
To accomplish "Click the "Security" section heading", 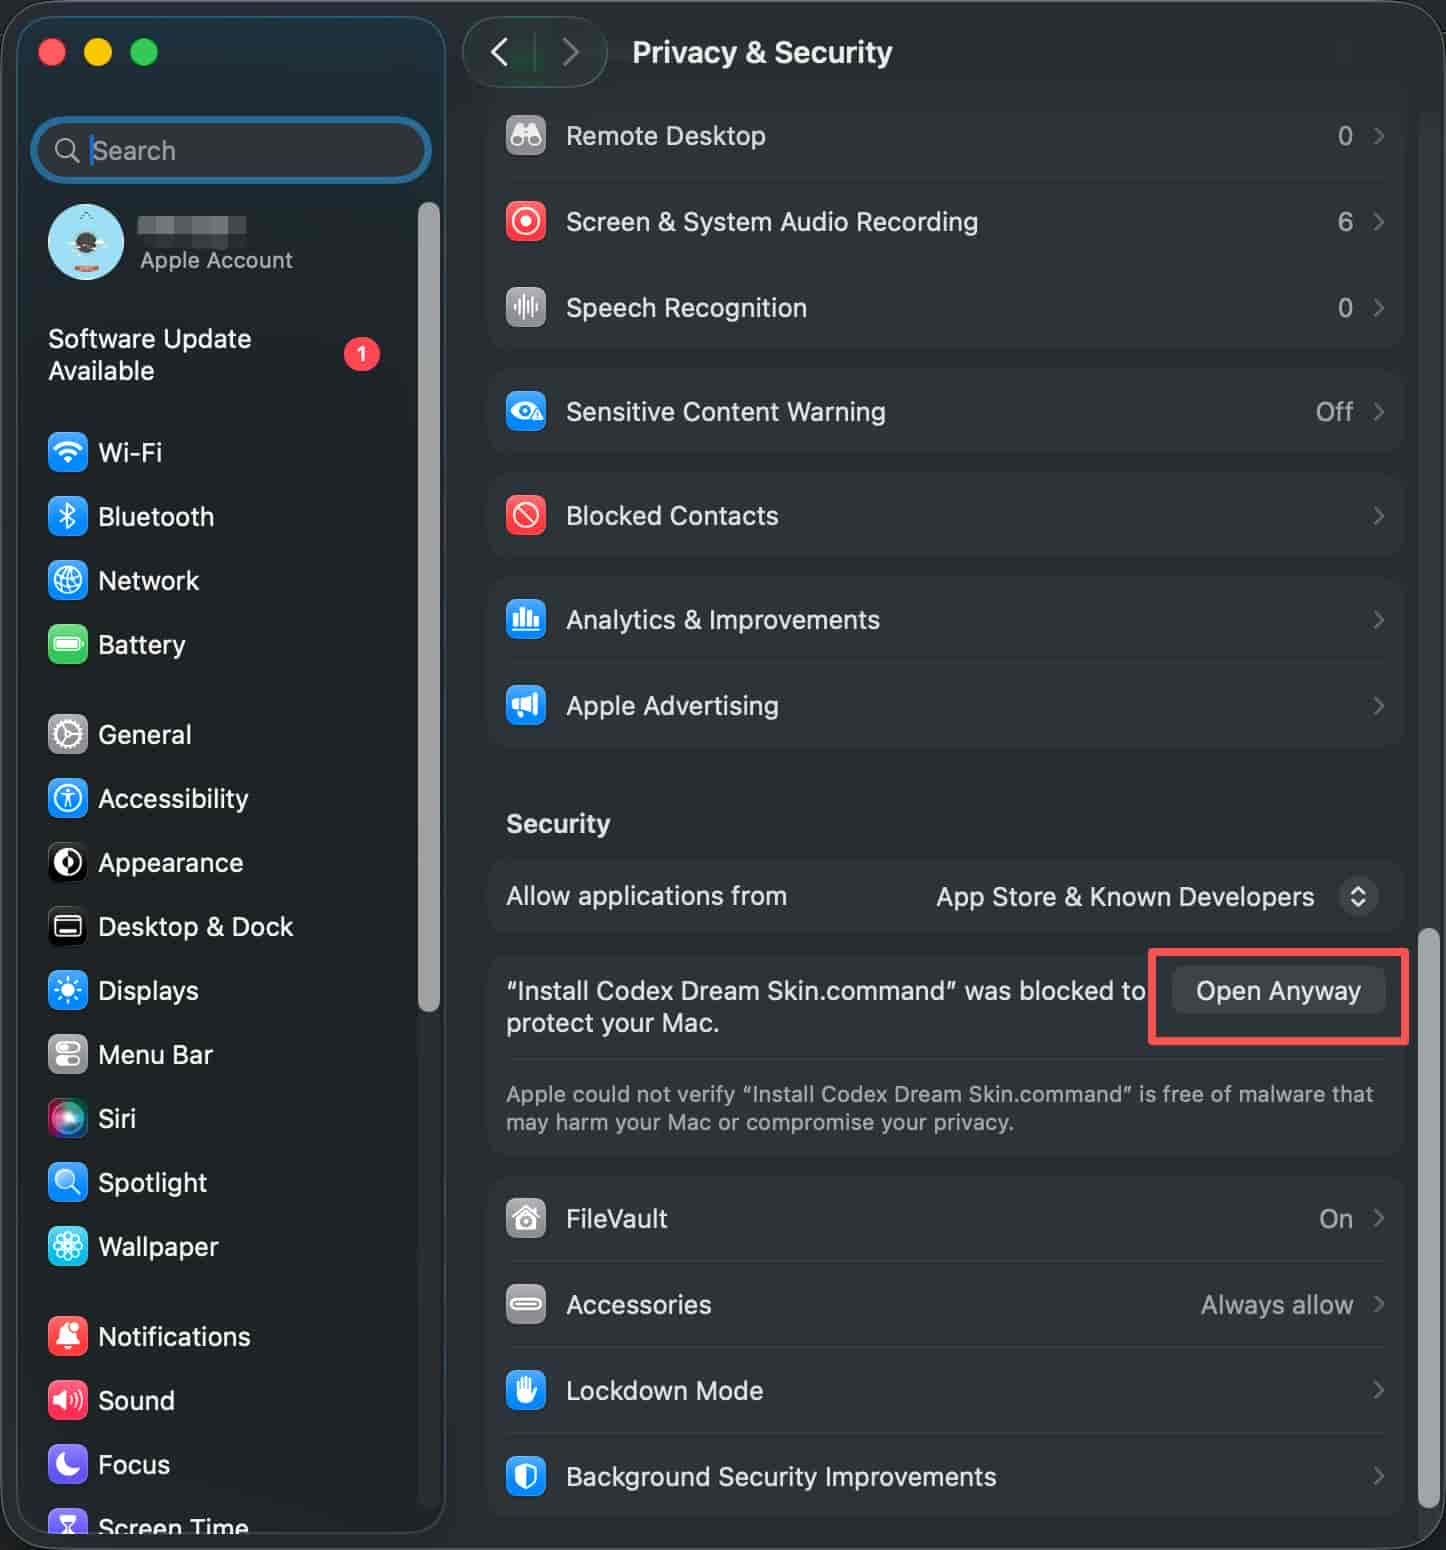I will (x=558, y=823).
